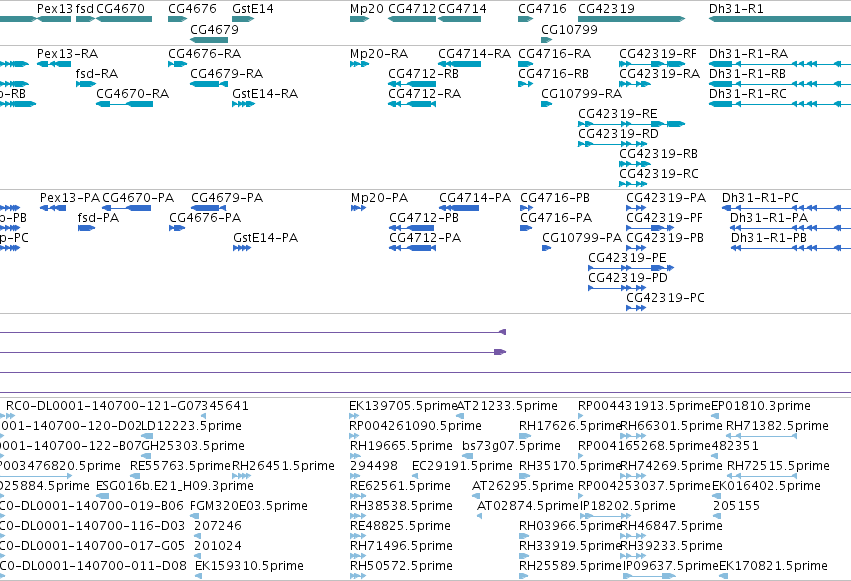Click EST FGM320E03.5prime
The height and width of the screenshot is (581, 851).
pos(249,506)
